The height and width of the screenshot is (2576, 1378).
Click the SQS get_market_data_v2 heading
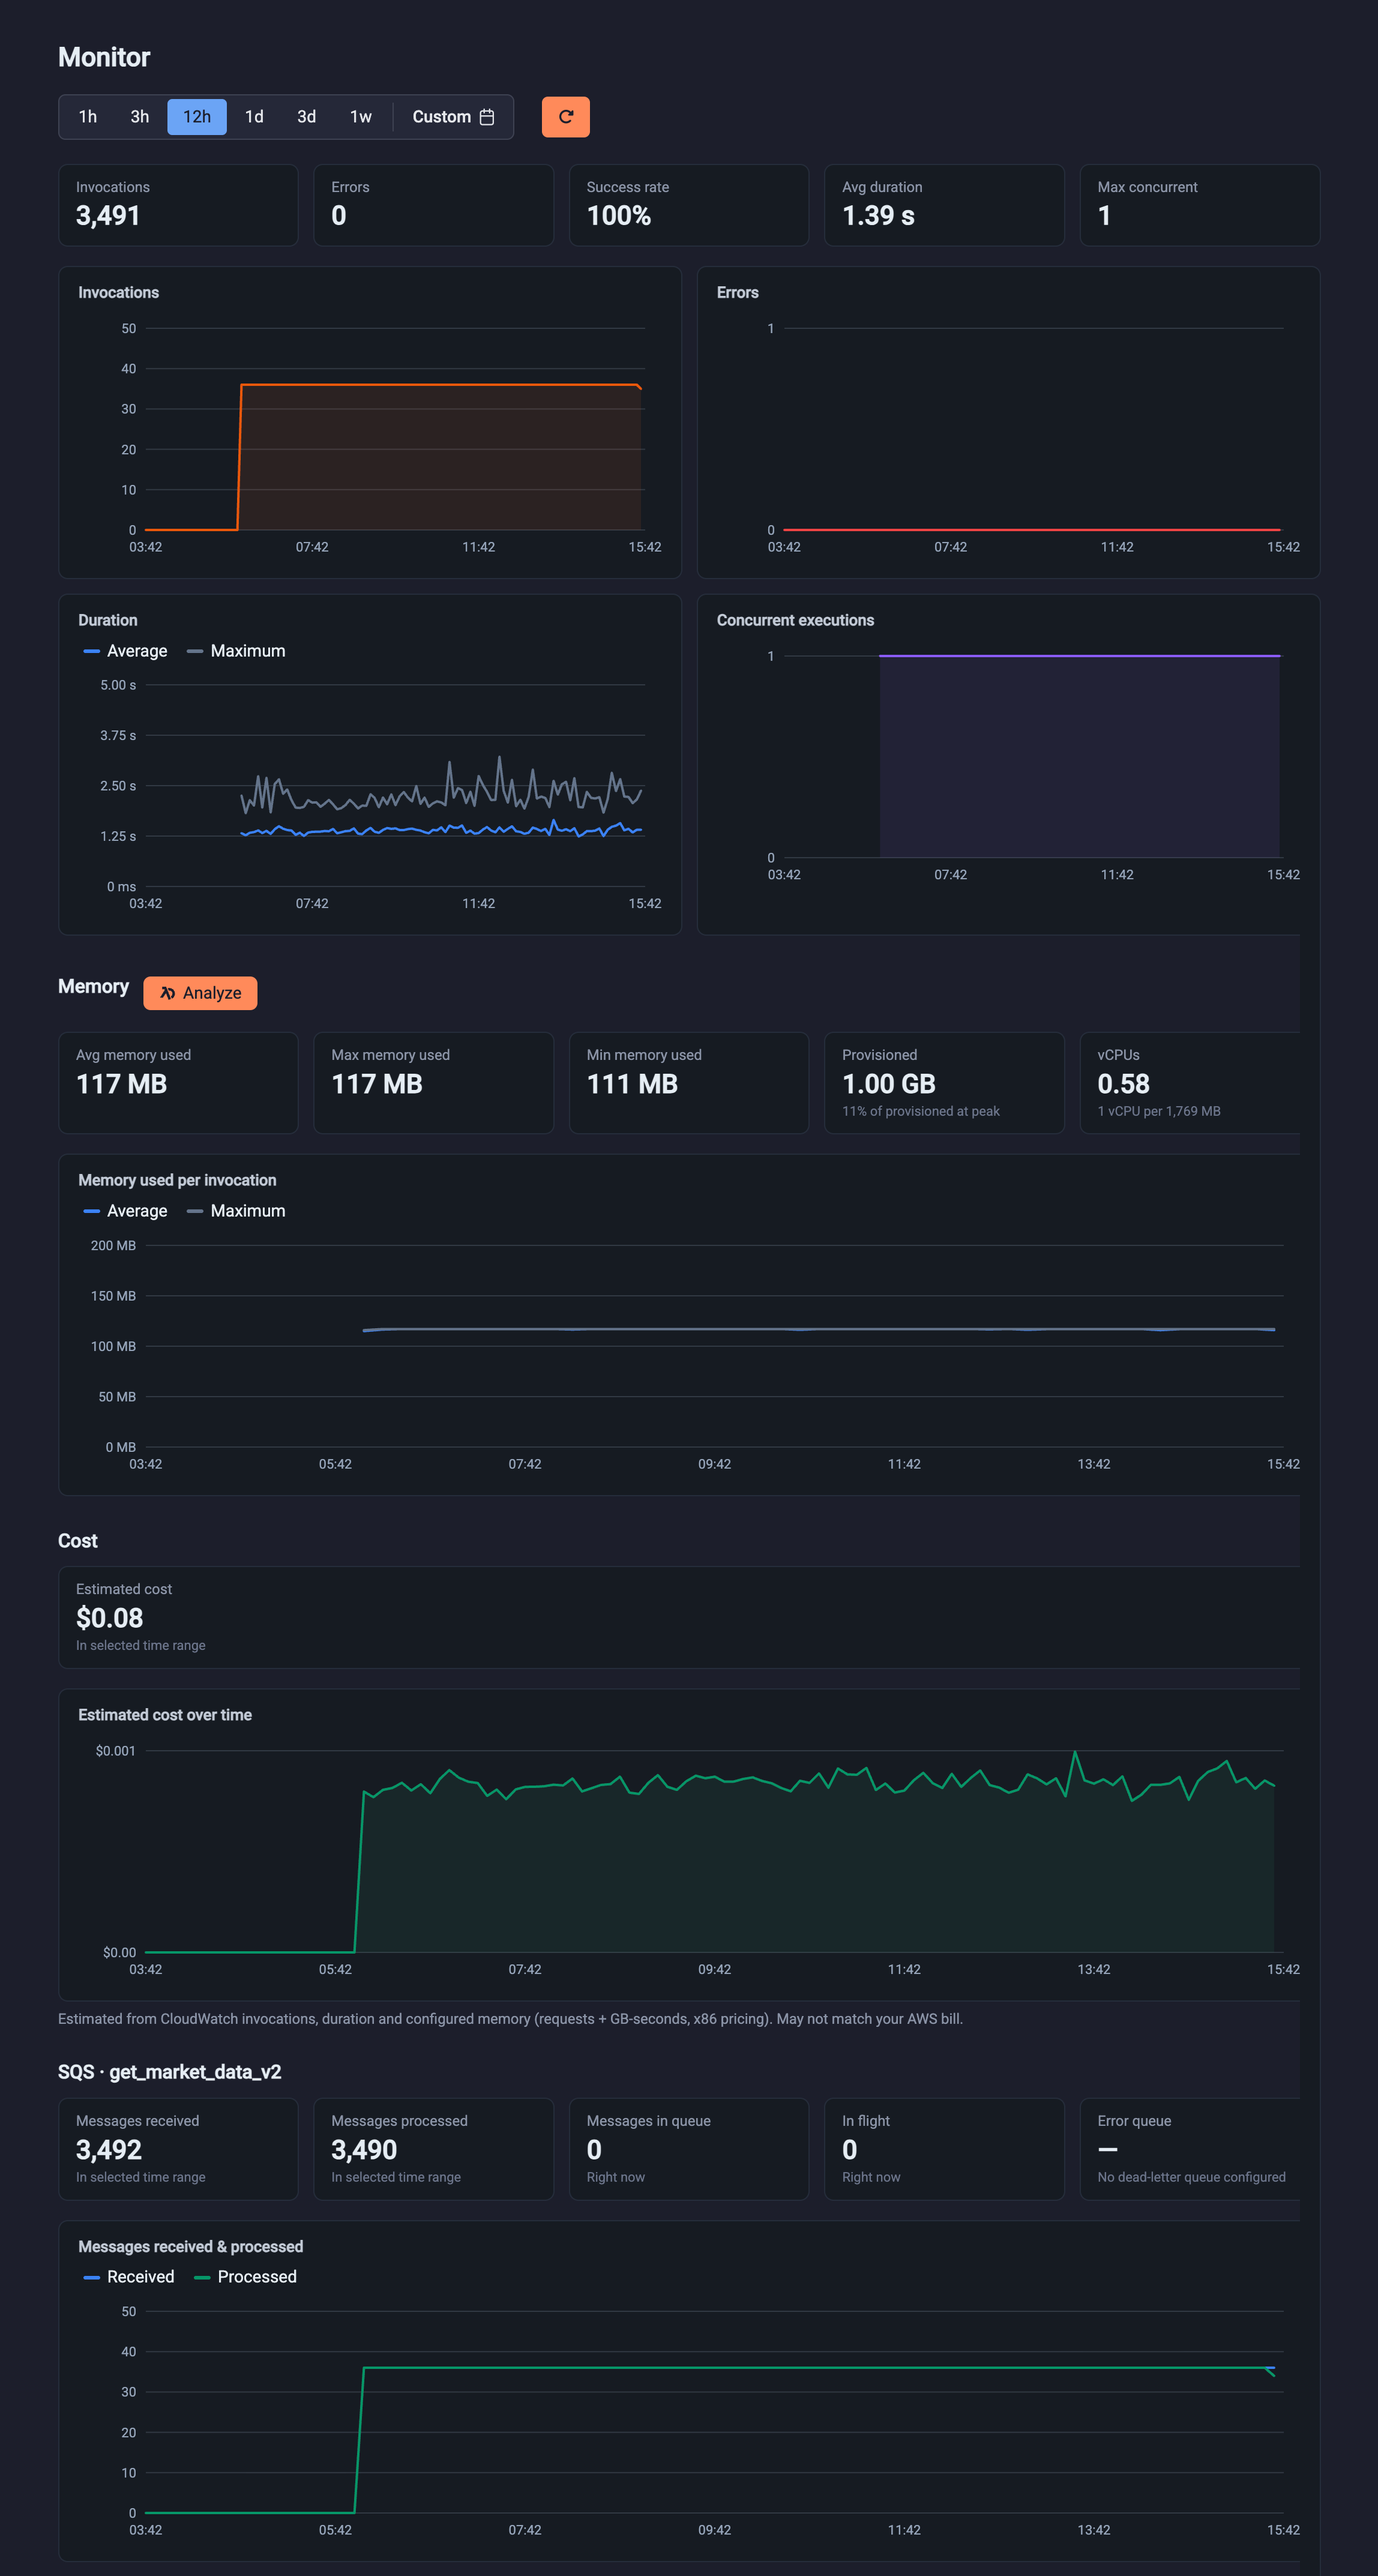pyautogui.click(x=169, y=2072)
